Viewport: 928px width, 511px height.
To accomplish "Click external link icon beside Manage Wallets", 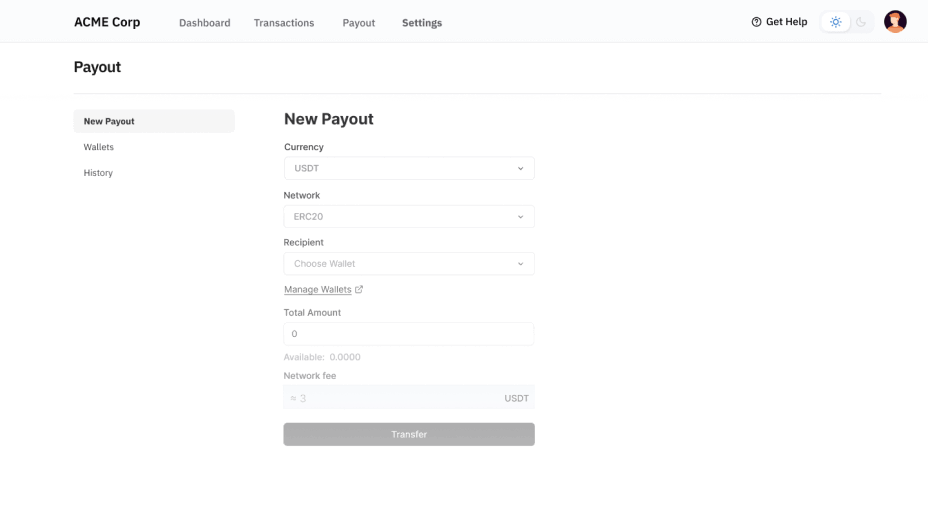I will 359,289.
